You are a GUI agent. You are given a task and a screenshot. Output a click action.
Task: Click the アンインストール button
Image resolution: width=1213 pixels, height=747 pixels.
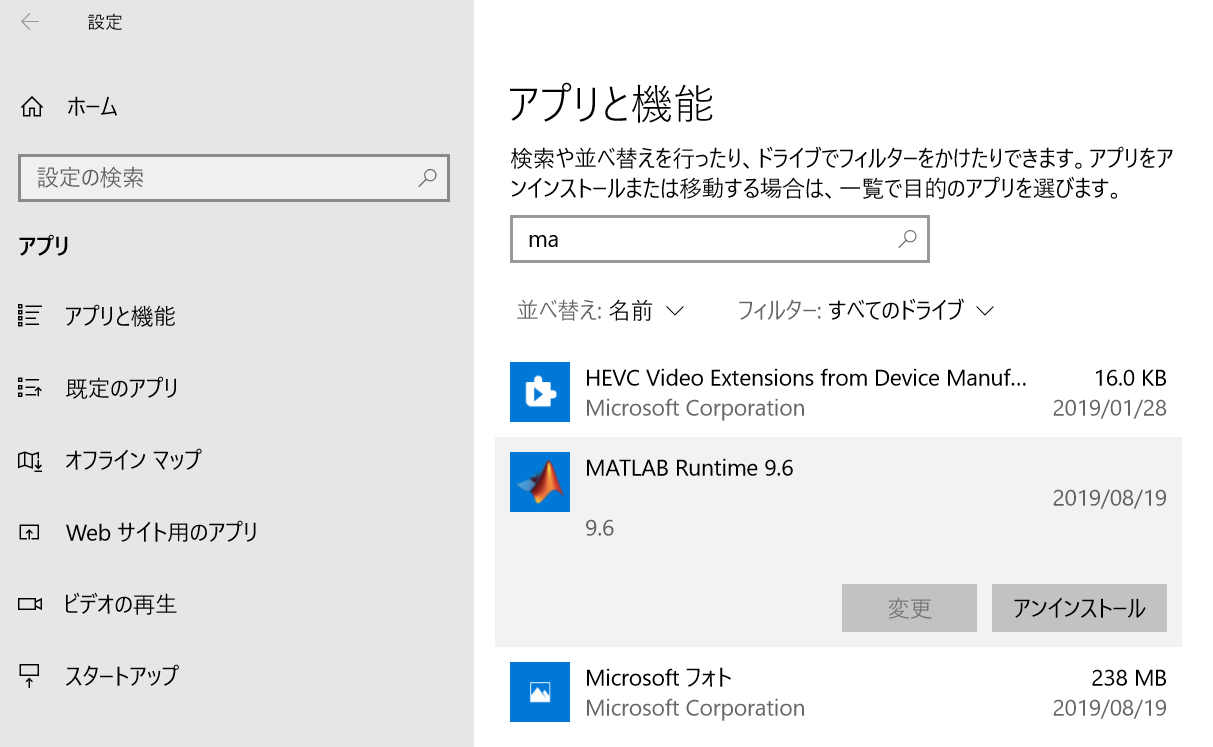click(1079, 608)
